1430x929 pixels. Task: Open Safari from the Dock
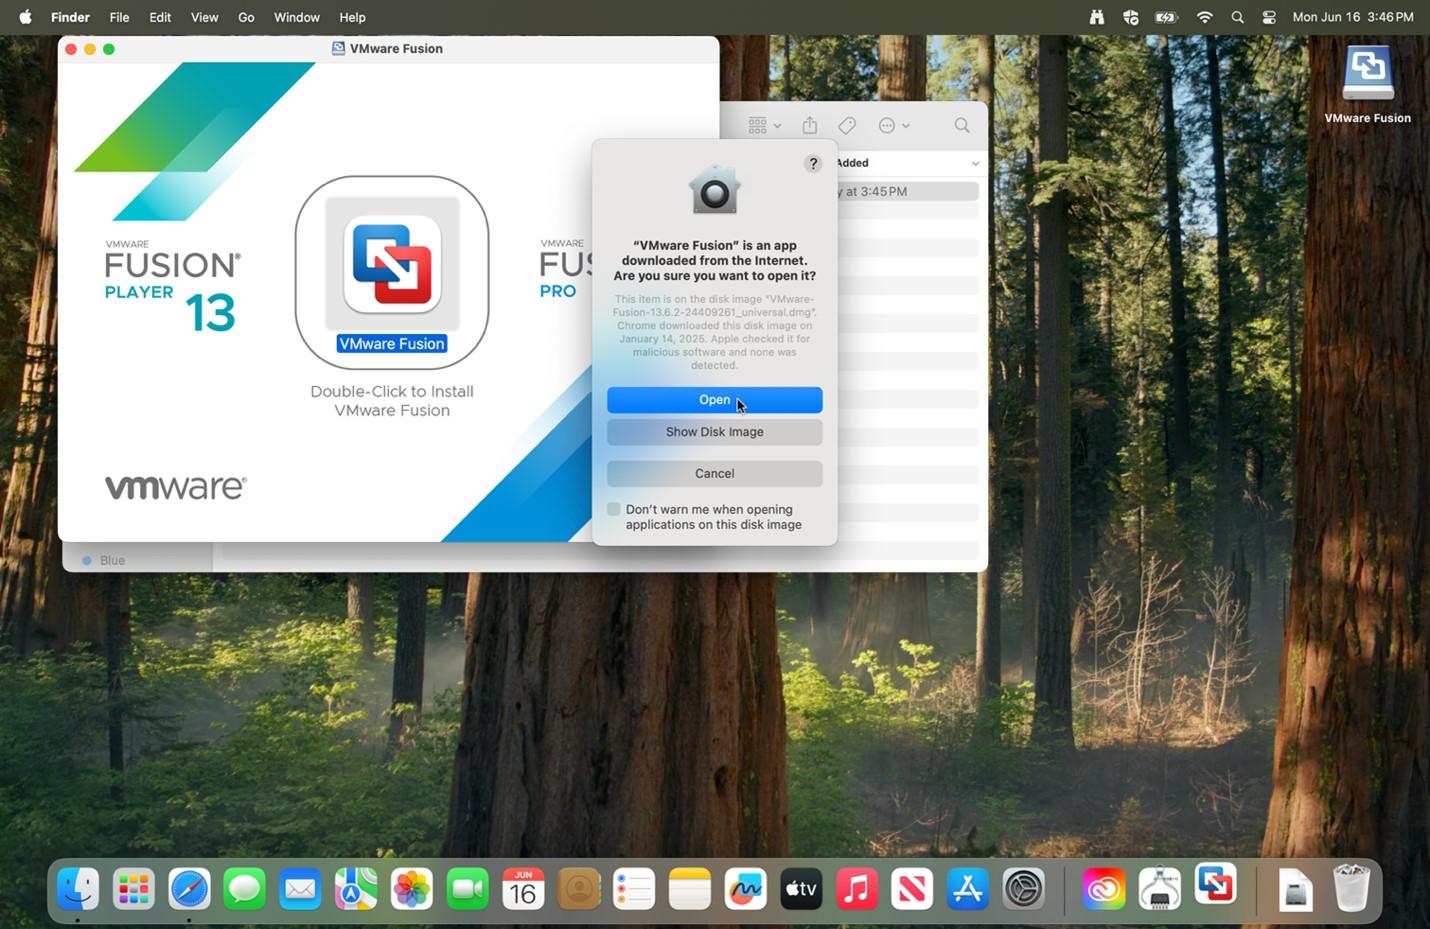click(x=189, y=888)
